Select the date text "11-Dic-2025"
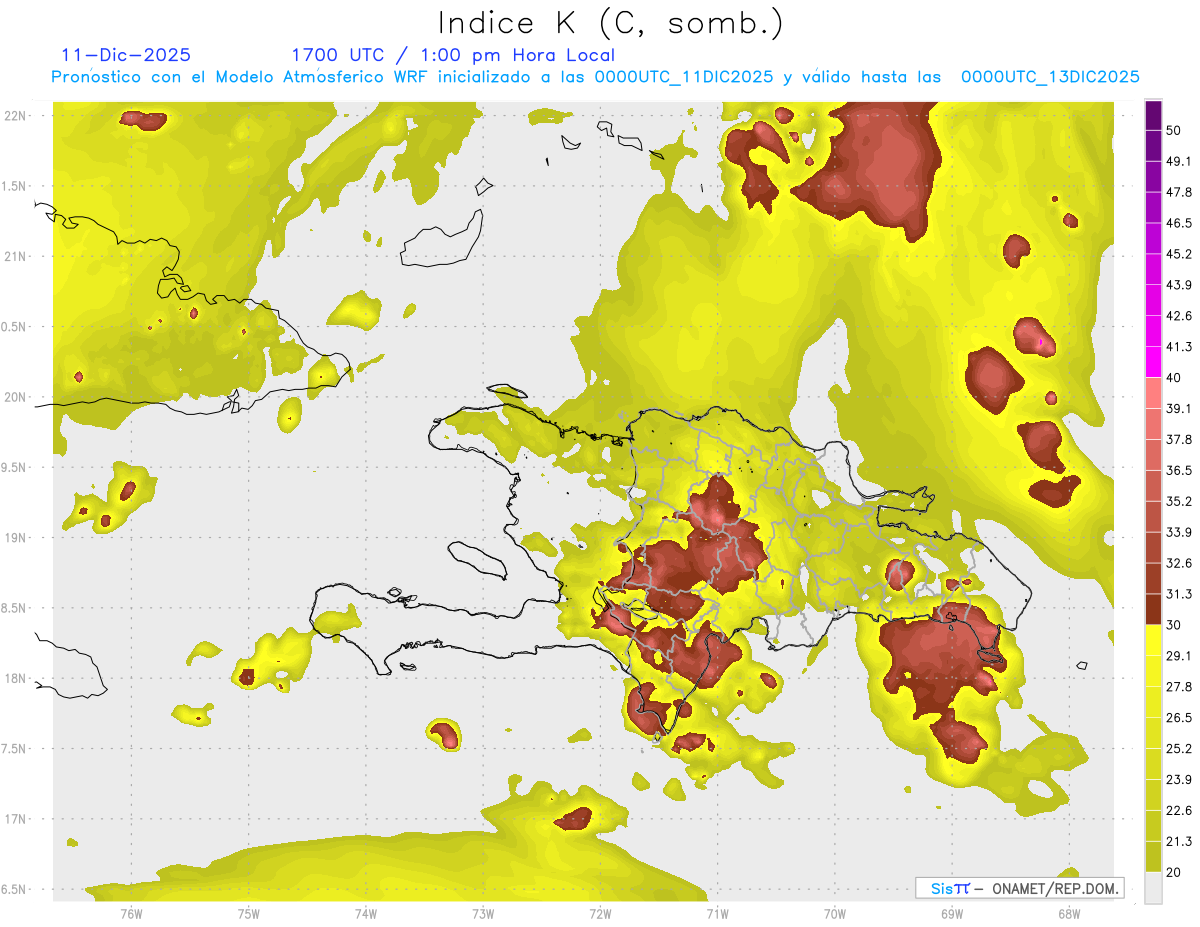Viewport: 1200px width, 927px height. click(x=126, y=55)
